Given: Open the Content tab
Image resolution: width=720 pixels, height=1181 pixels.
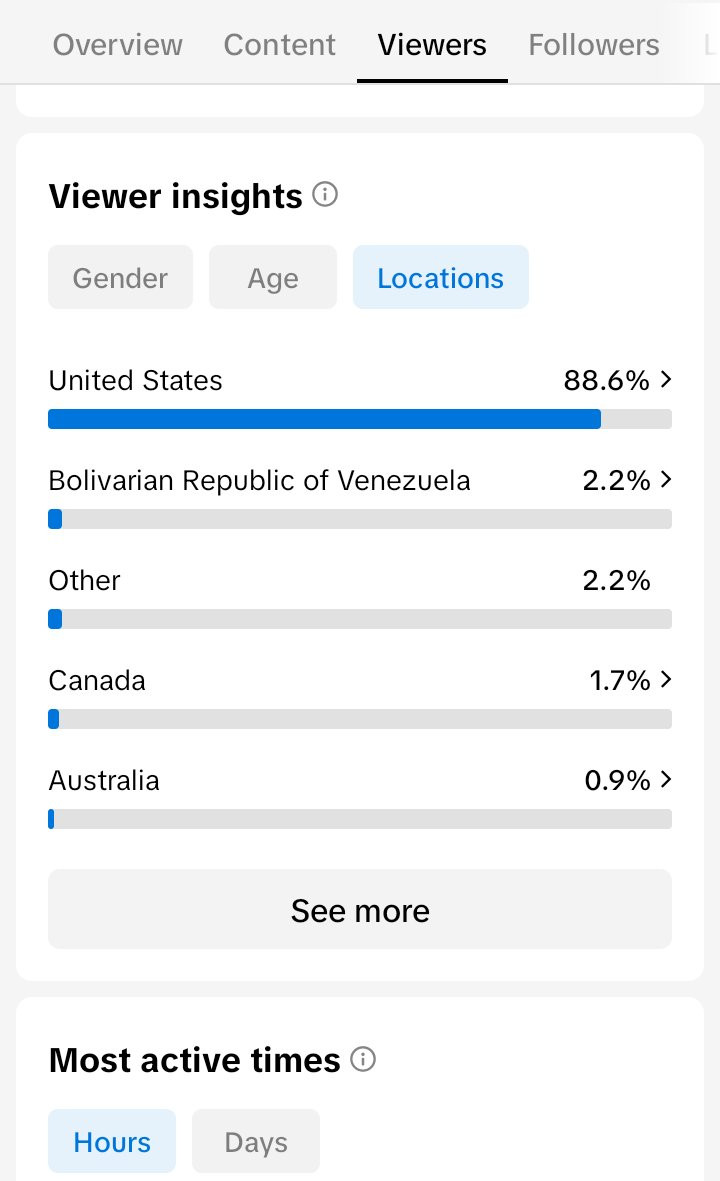Looking at the screenshot, I should click(x=279, y=45).
